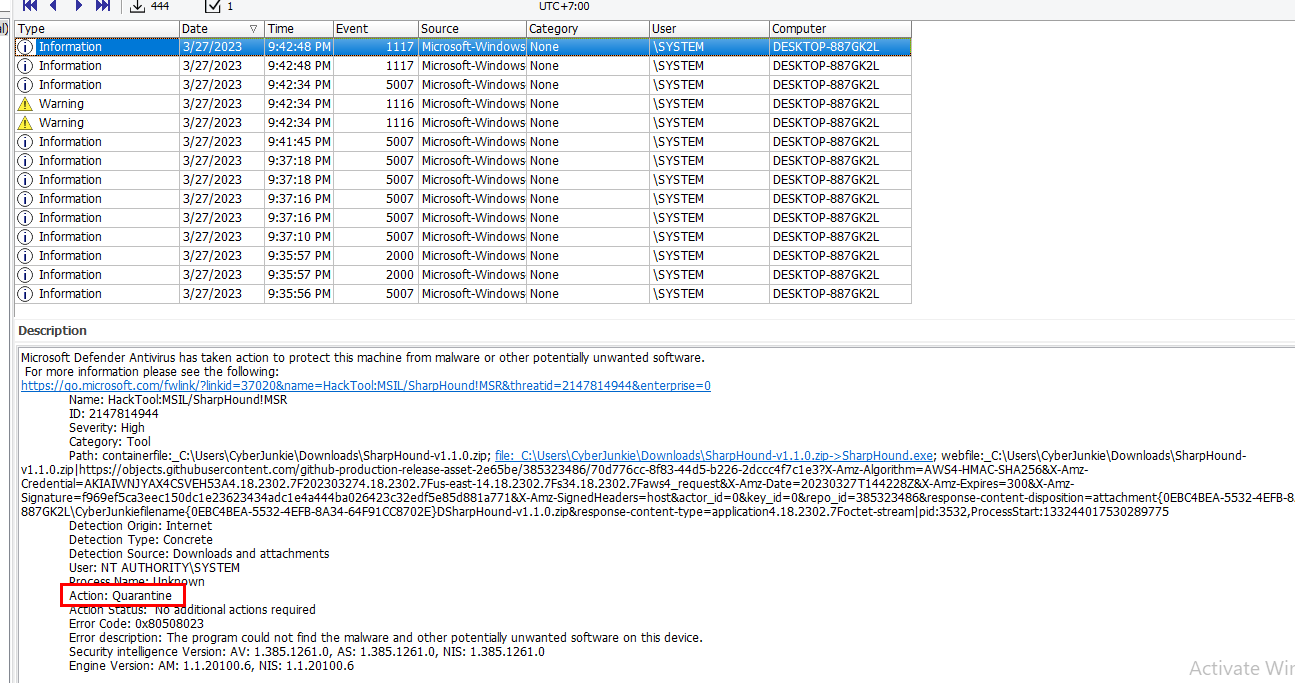Jump to the last event icon

click(x=102, y=6)
